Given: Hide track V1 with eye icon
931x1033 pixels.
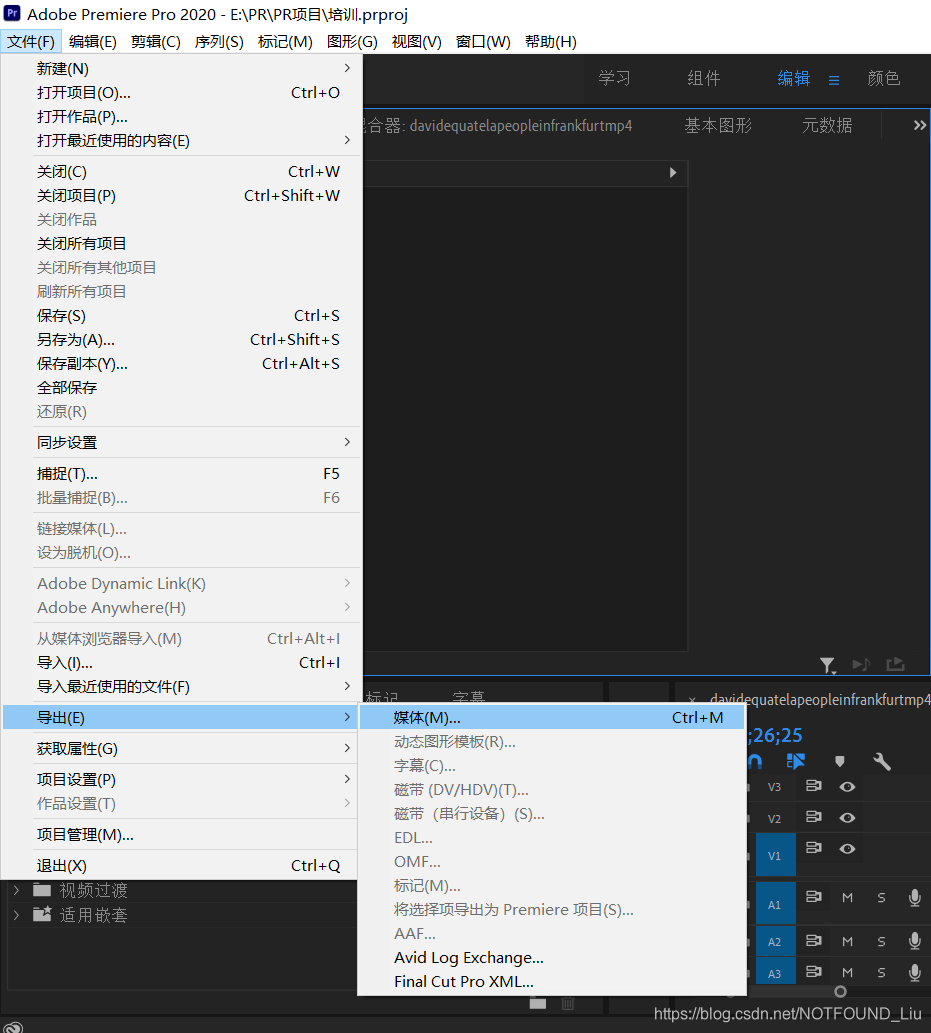Looking at the screenshot, I should [847, 849].
